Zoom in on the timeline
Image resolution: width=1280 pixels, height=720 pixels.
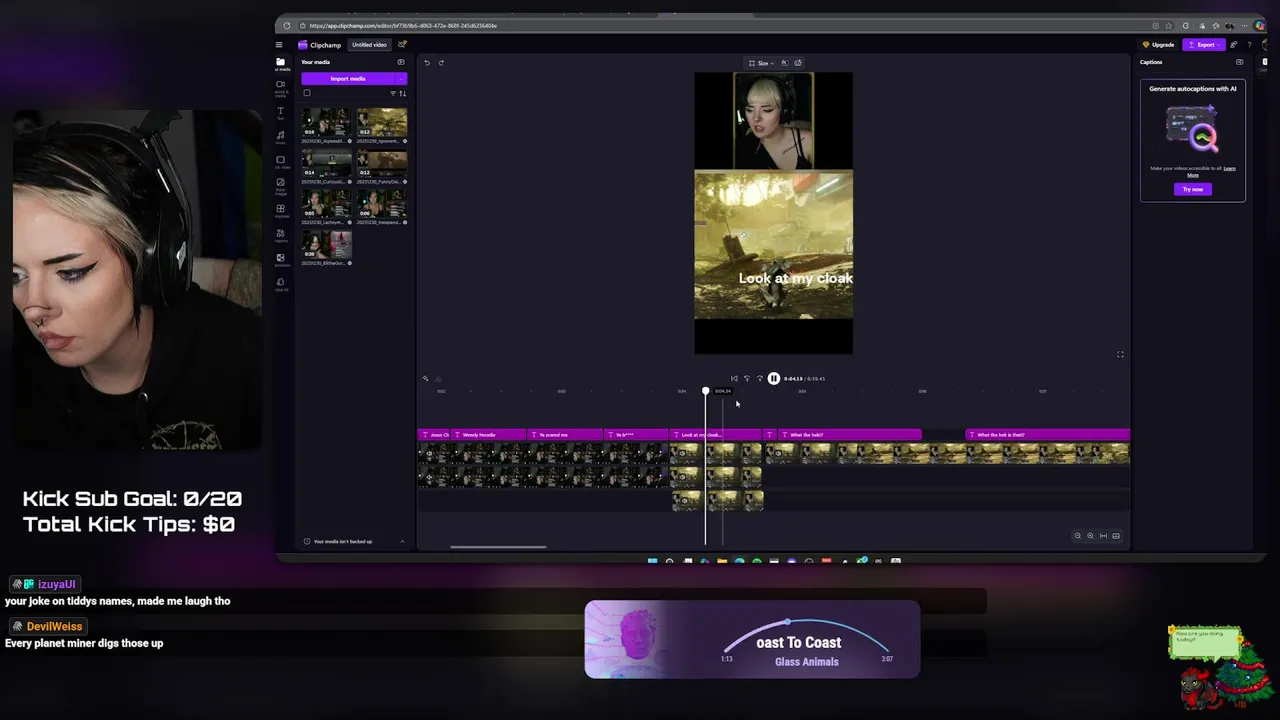1090,536
